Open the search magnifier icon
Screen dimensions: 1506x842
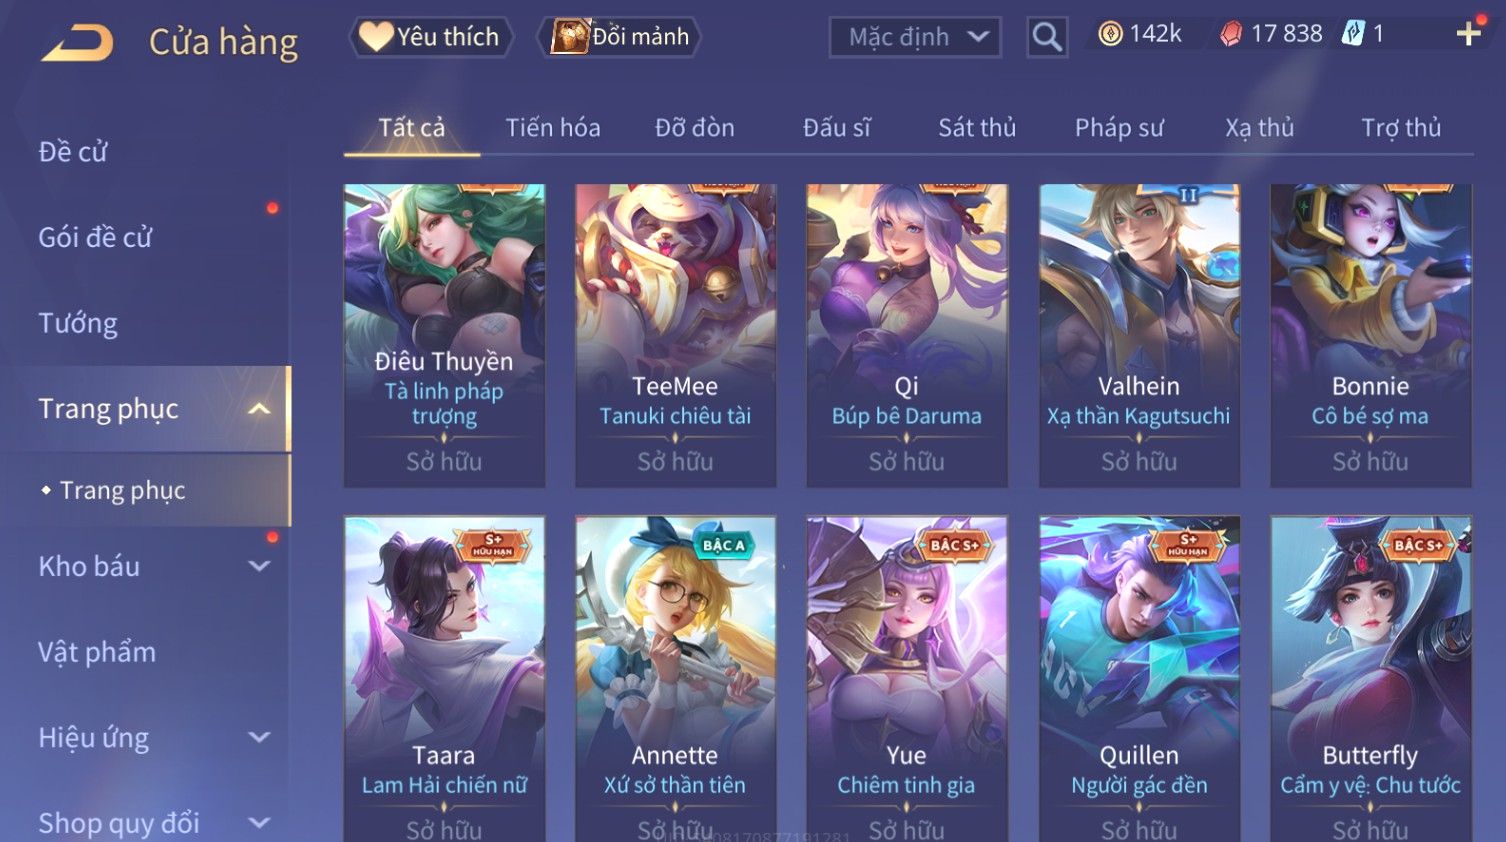(x=1047, y=37)
